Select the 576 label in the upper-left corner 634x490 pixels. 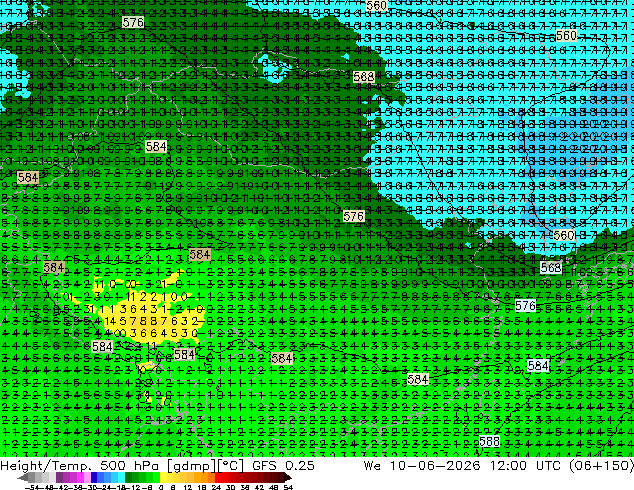click(x=133, y=22)
